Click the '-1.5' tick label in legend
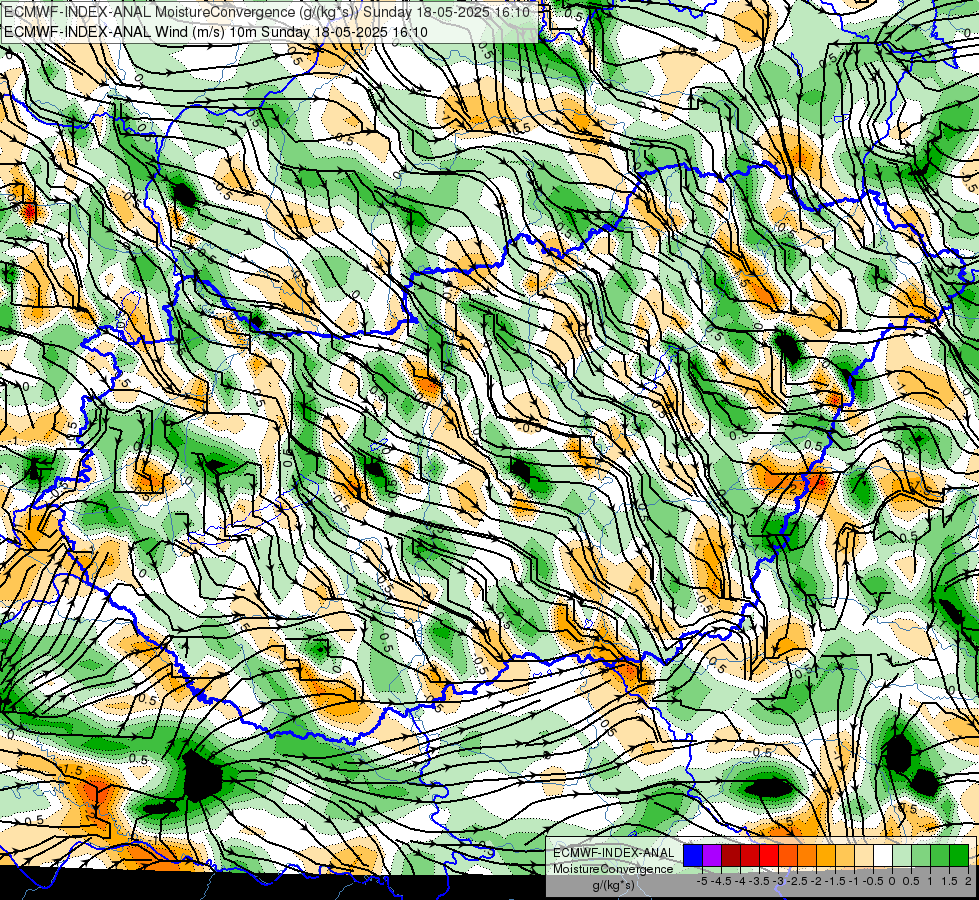Screen dimensions: 979x900 coord(835,881)
